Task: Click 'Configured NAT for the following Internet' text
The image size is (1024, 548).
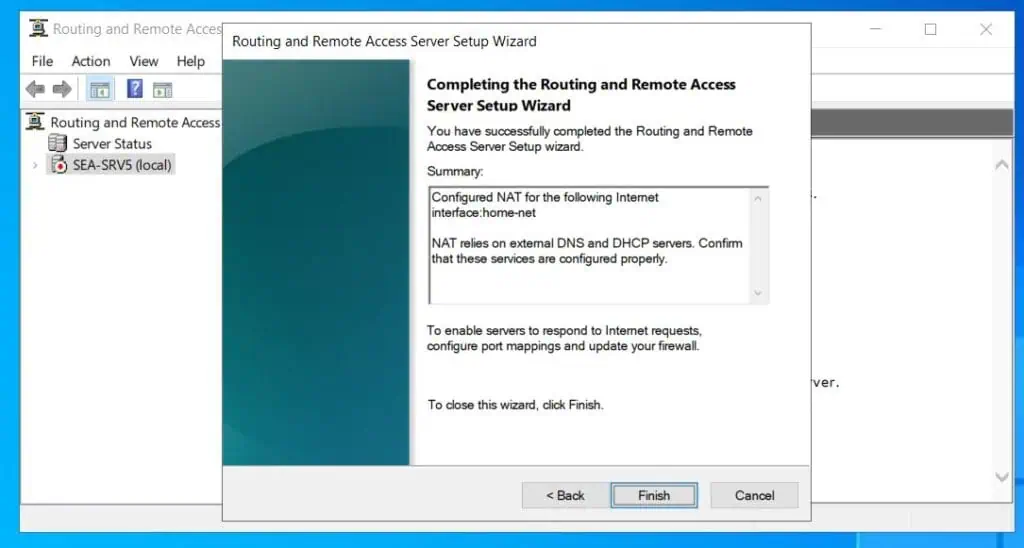Action: [x=545, y=197]
